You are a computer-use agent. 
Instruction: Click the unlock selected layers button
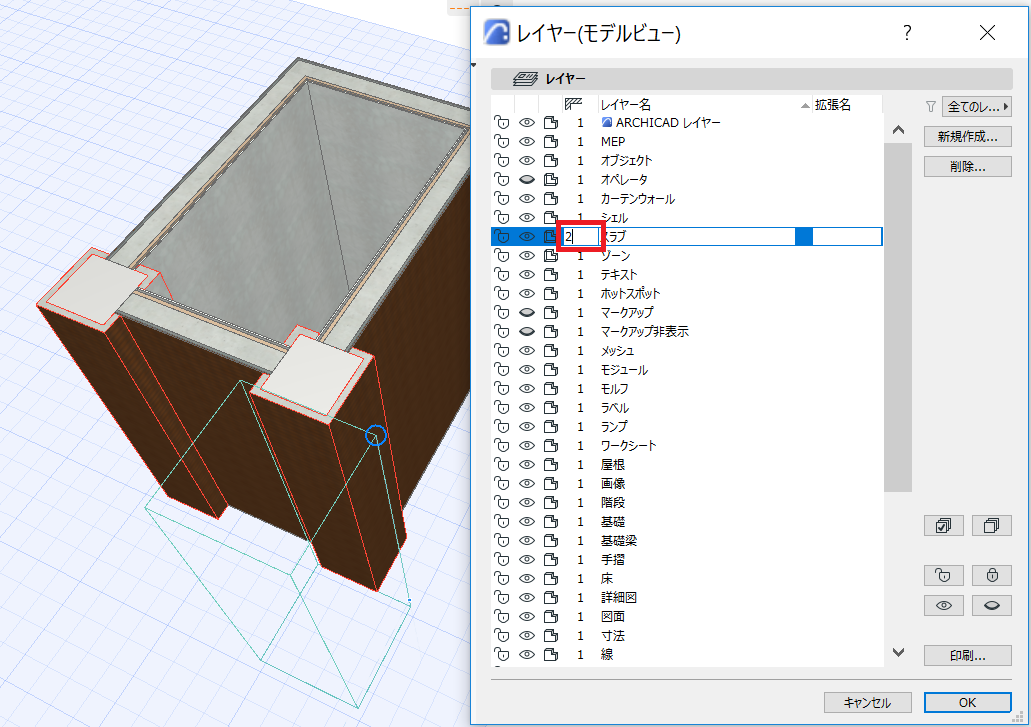944,576
